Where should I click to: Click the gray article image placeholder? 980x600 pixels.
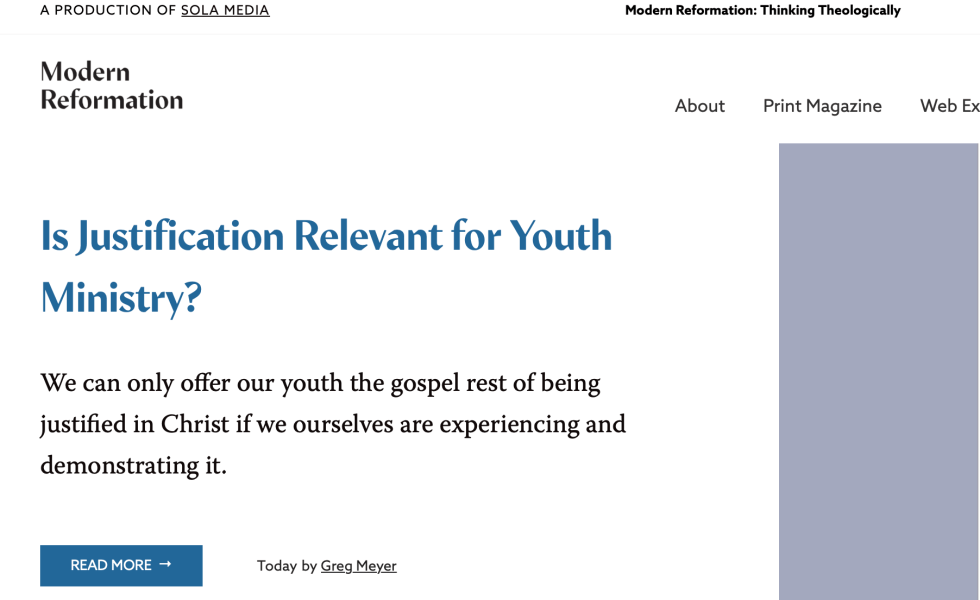tap(878, 370)
